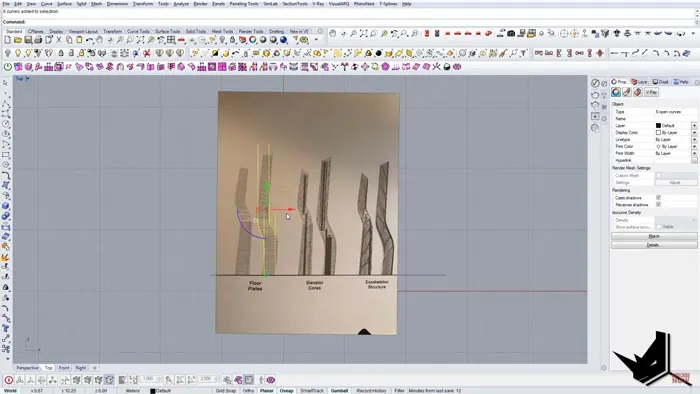
Task: Click the pink circular icon ending bottom toolbar
Action: tap(271, 380)
